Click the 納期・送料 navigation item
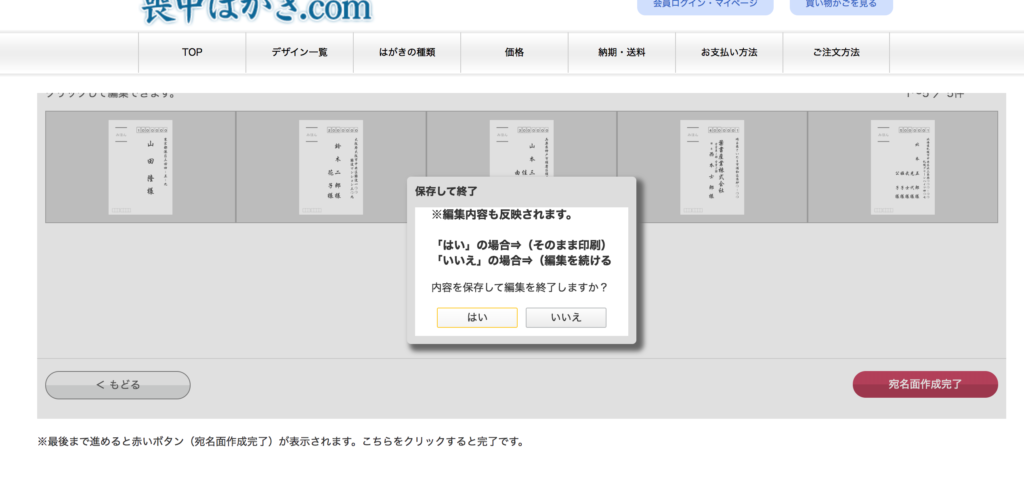 621,52
